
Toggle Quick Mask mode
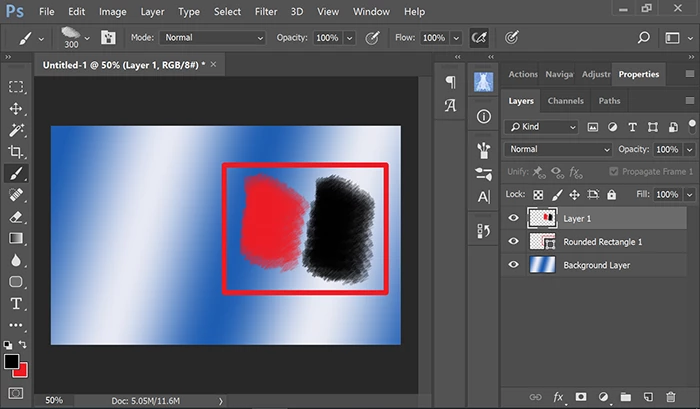click(16, 393)
